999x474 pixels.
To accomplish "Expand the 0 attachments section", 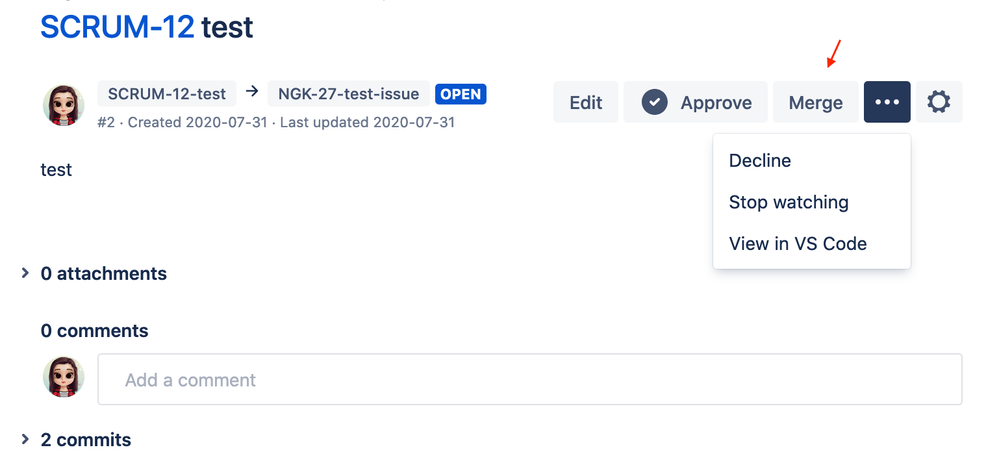I will click(x=94, y=274).
